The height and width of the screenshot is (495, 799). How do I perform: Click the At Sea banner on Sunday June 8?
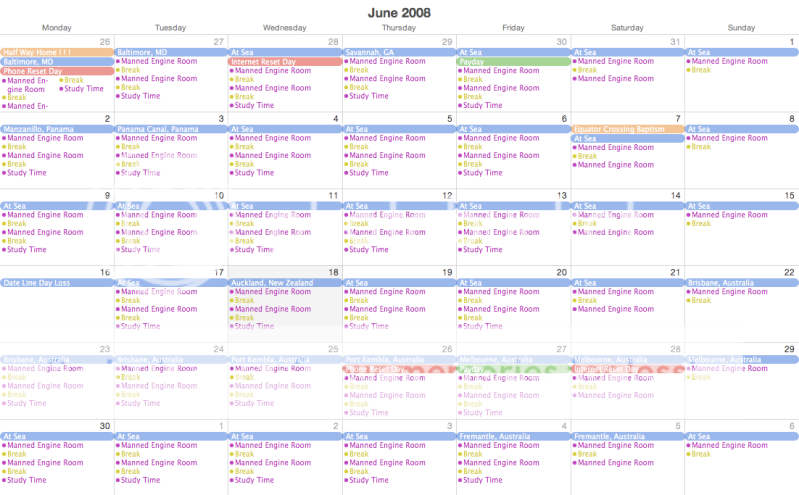(x=741, y=129)
